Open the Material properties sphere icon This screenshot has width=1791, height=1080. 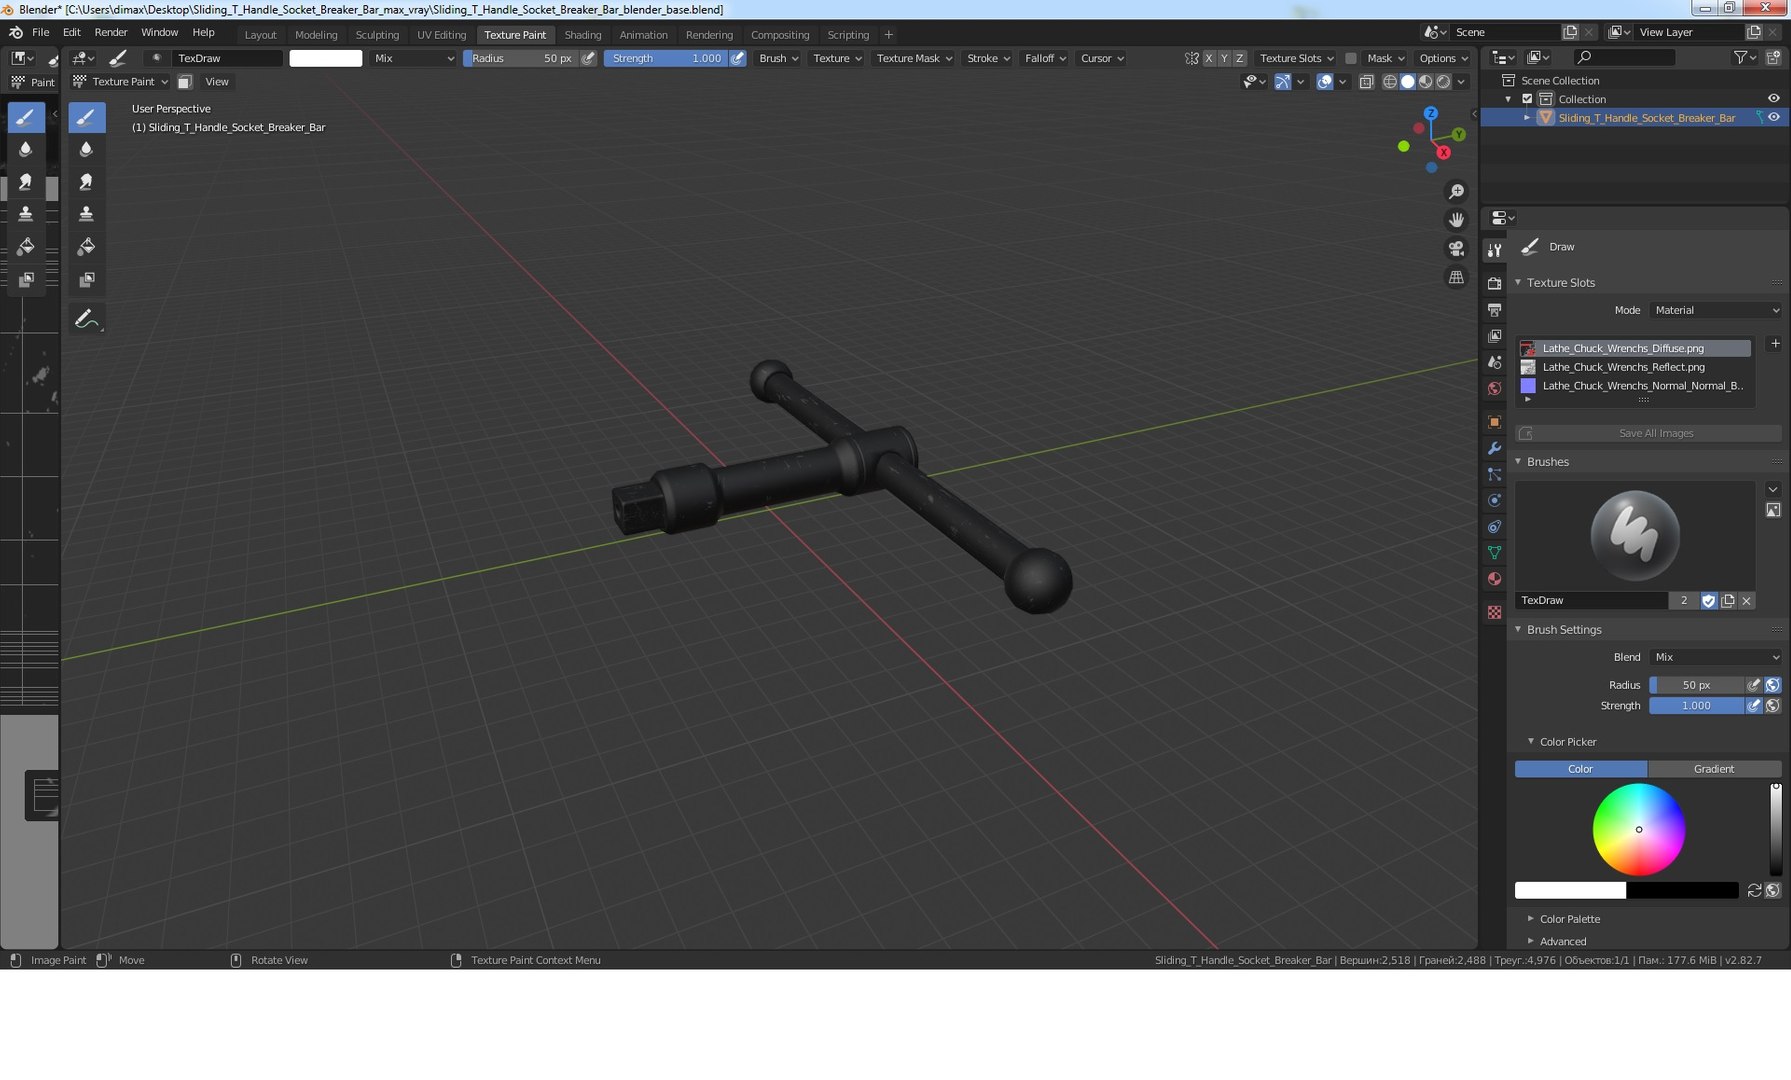coord(1494,579)
